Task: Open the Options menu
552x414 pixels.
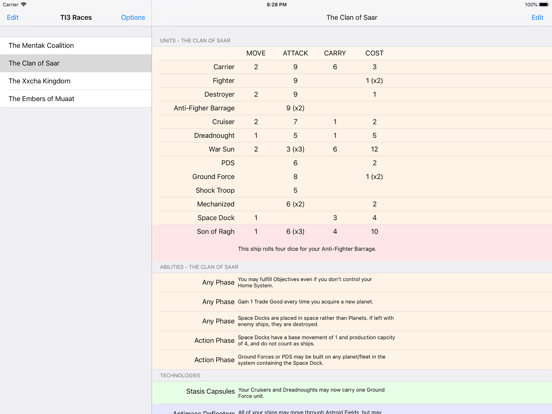Action: (133, 17)
